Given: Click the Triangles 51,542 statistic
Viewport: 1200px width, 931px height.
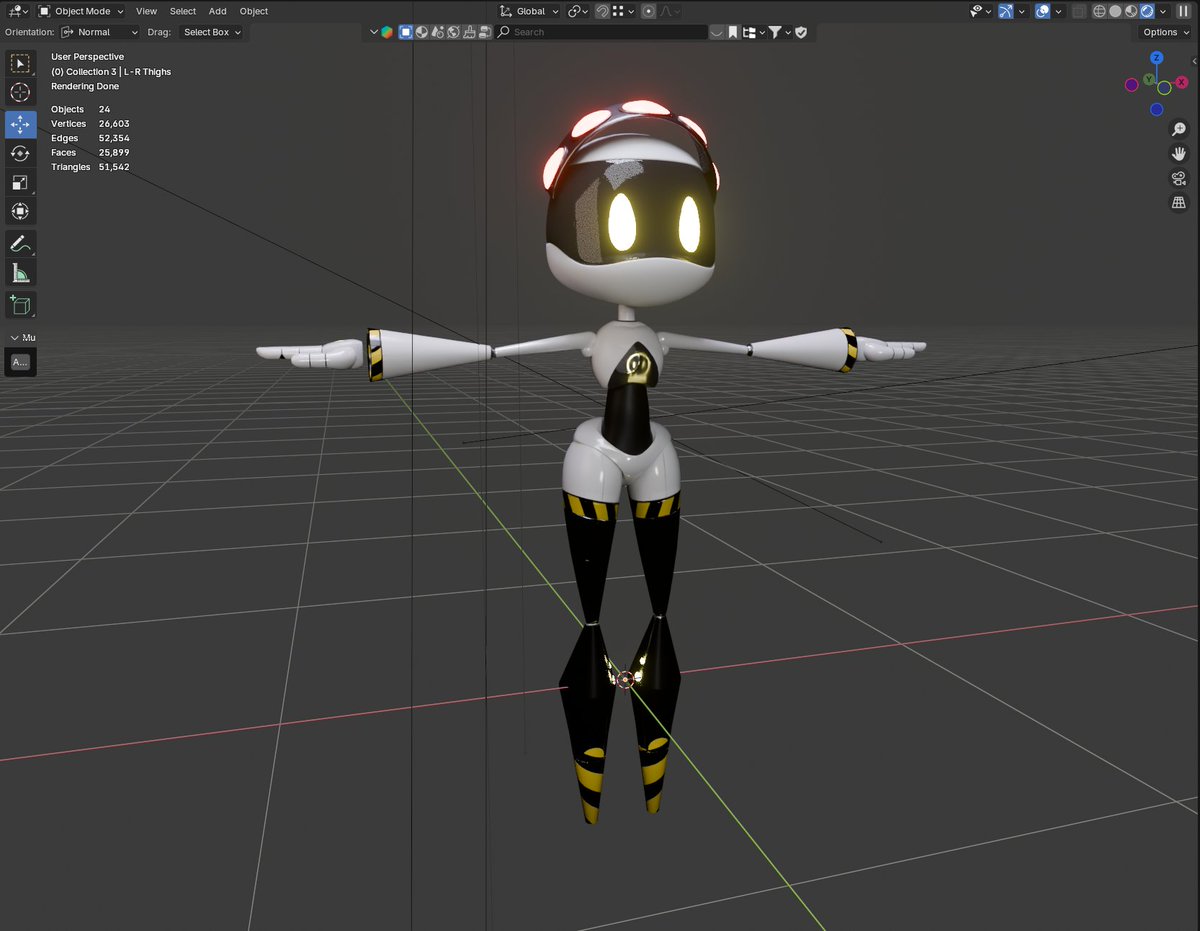Looking at the screenshot, I should point(90,167).
